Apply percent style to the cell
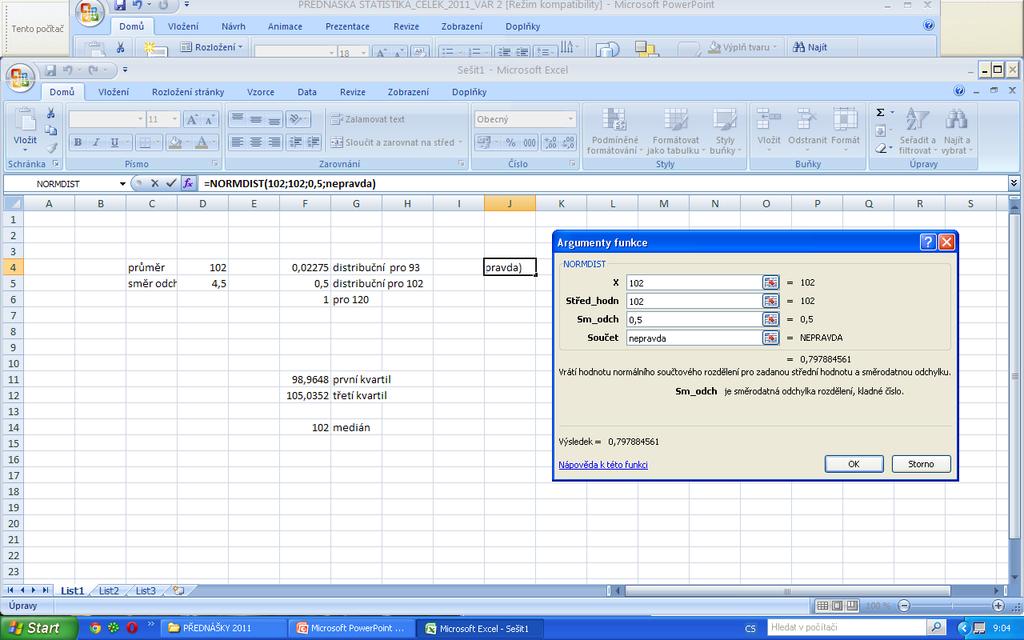The image size is (1024, 640). [x=511, y=142]
